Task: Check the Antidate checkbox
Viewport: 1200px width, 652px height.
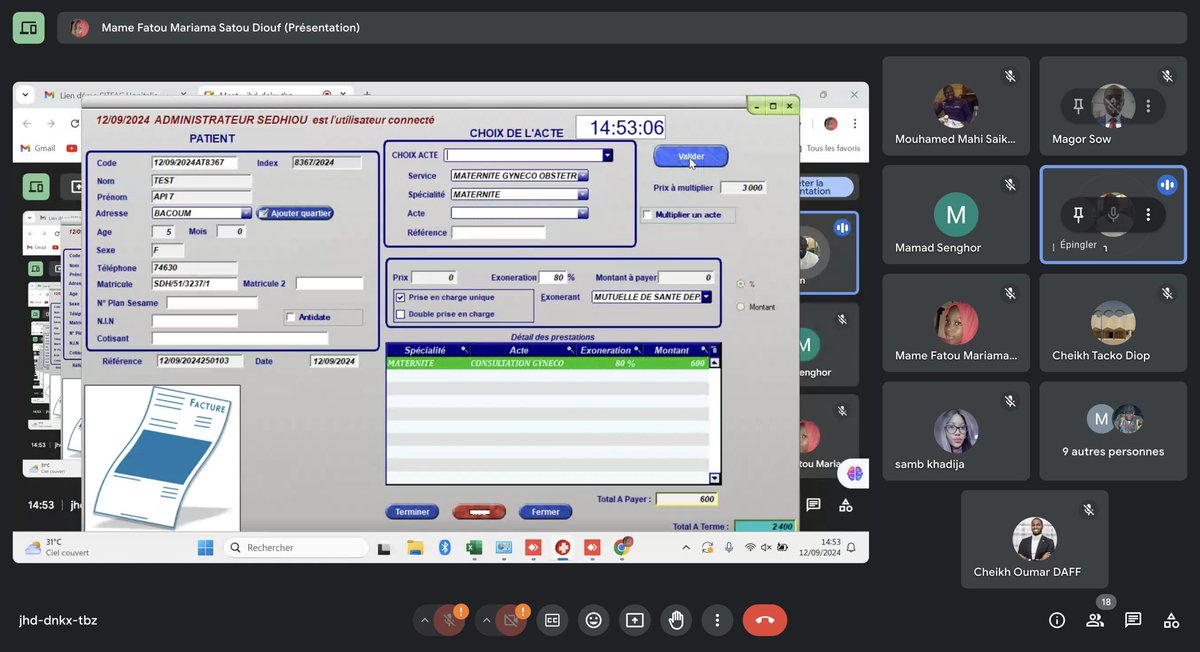Action: coord(291,318)
